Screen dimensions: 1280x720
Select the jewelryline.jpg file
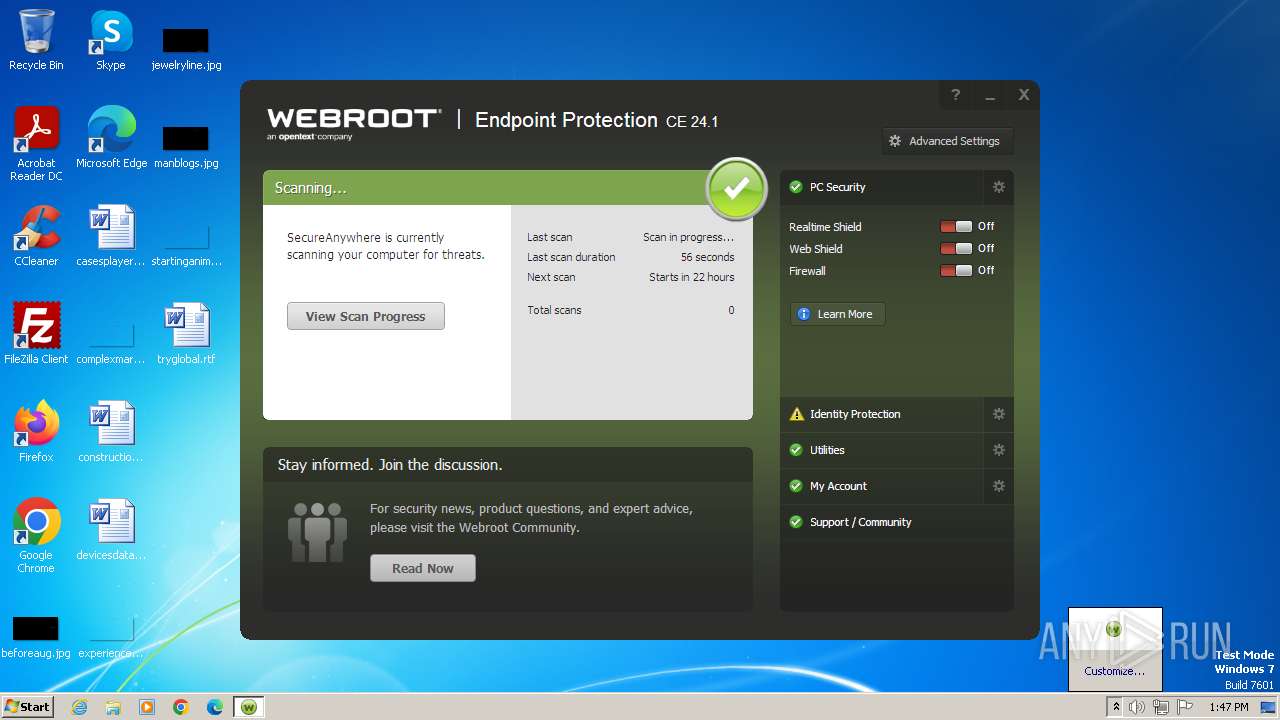point(186,48)
